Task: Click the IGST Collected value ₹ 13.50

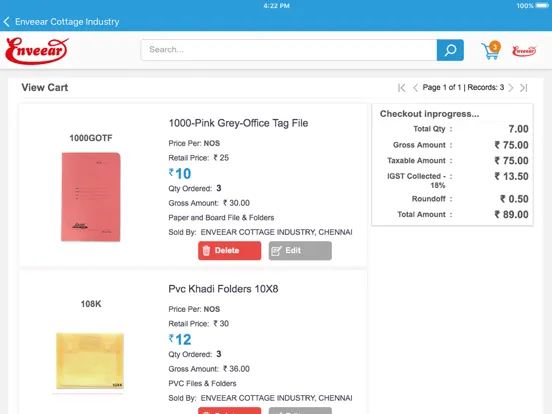Action: [512, 176]
